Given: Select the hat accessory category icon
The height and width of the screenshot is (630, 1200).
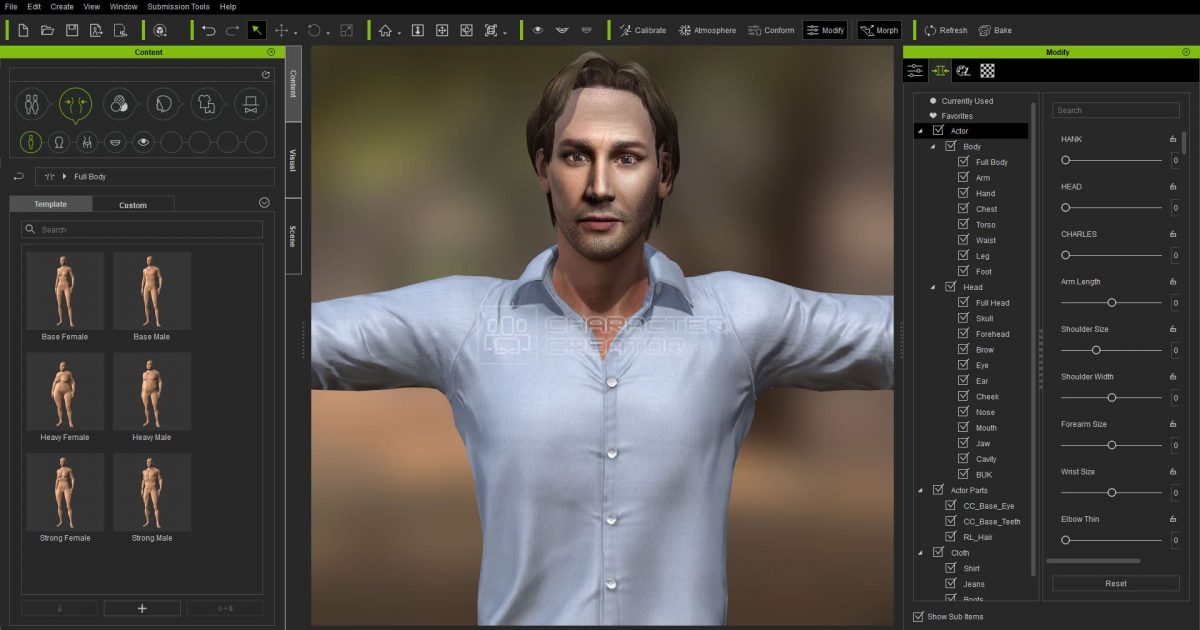Looking at the screenshot, I should coord(250,102).
